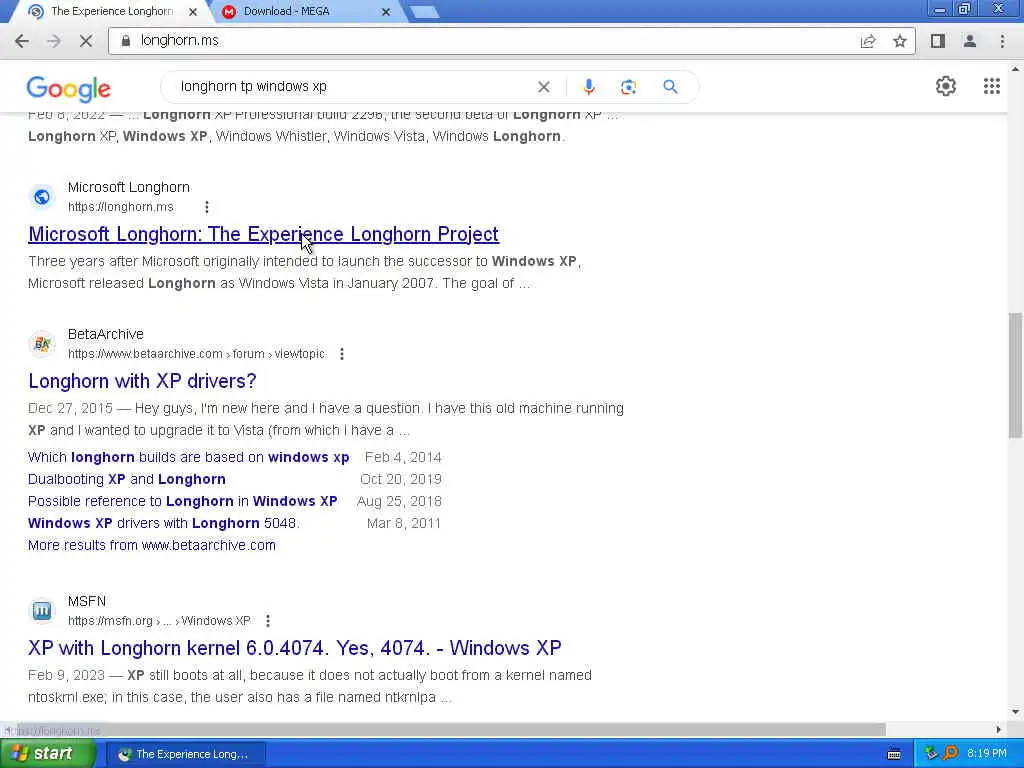Click the msfn.org Windows XP URL
Screen dimensions: 1024x768
(159, 621)
